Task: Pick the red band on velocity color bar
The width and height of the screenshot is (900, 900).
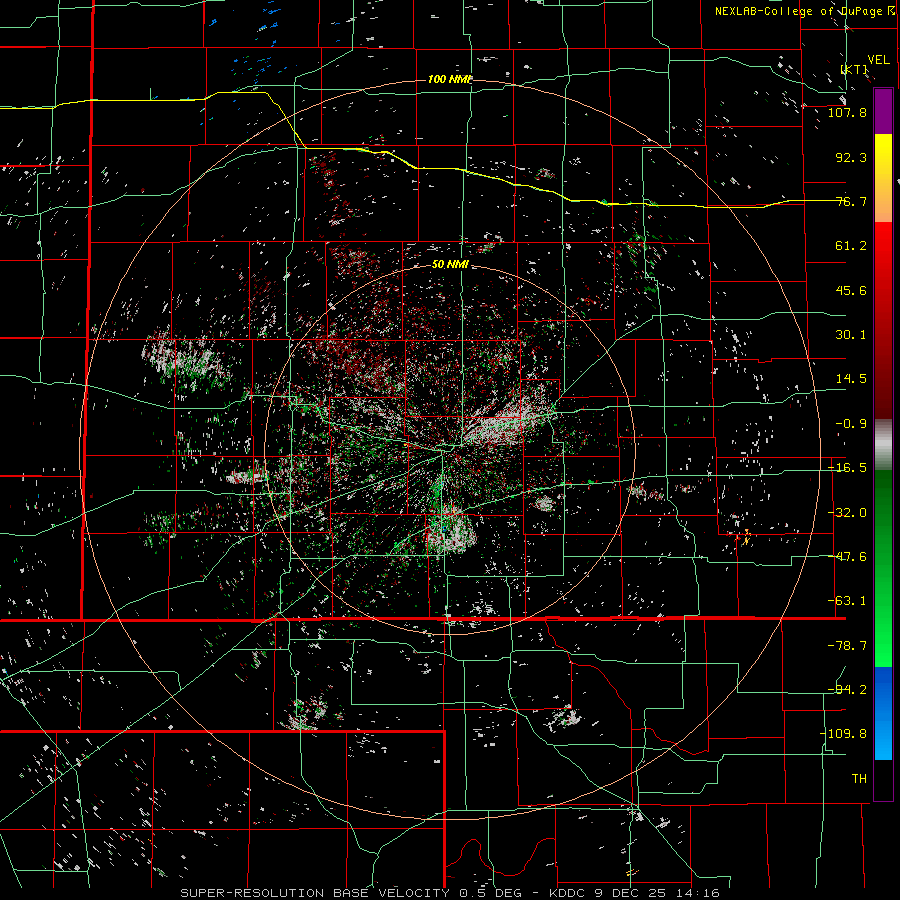Action: tap(883, 320)
